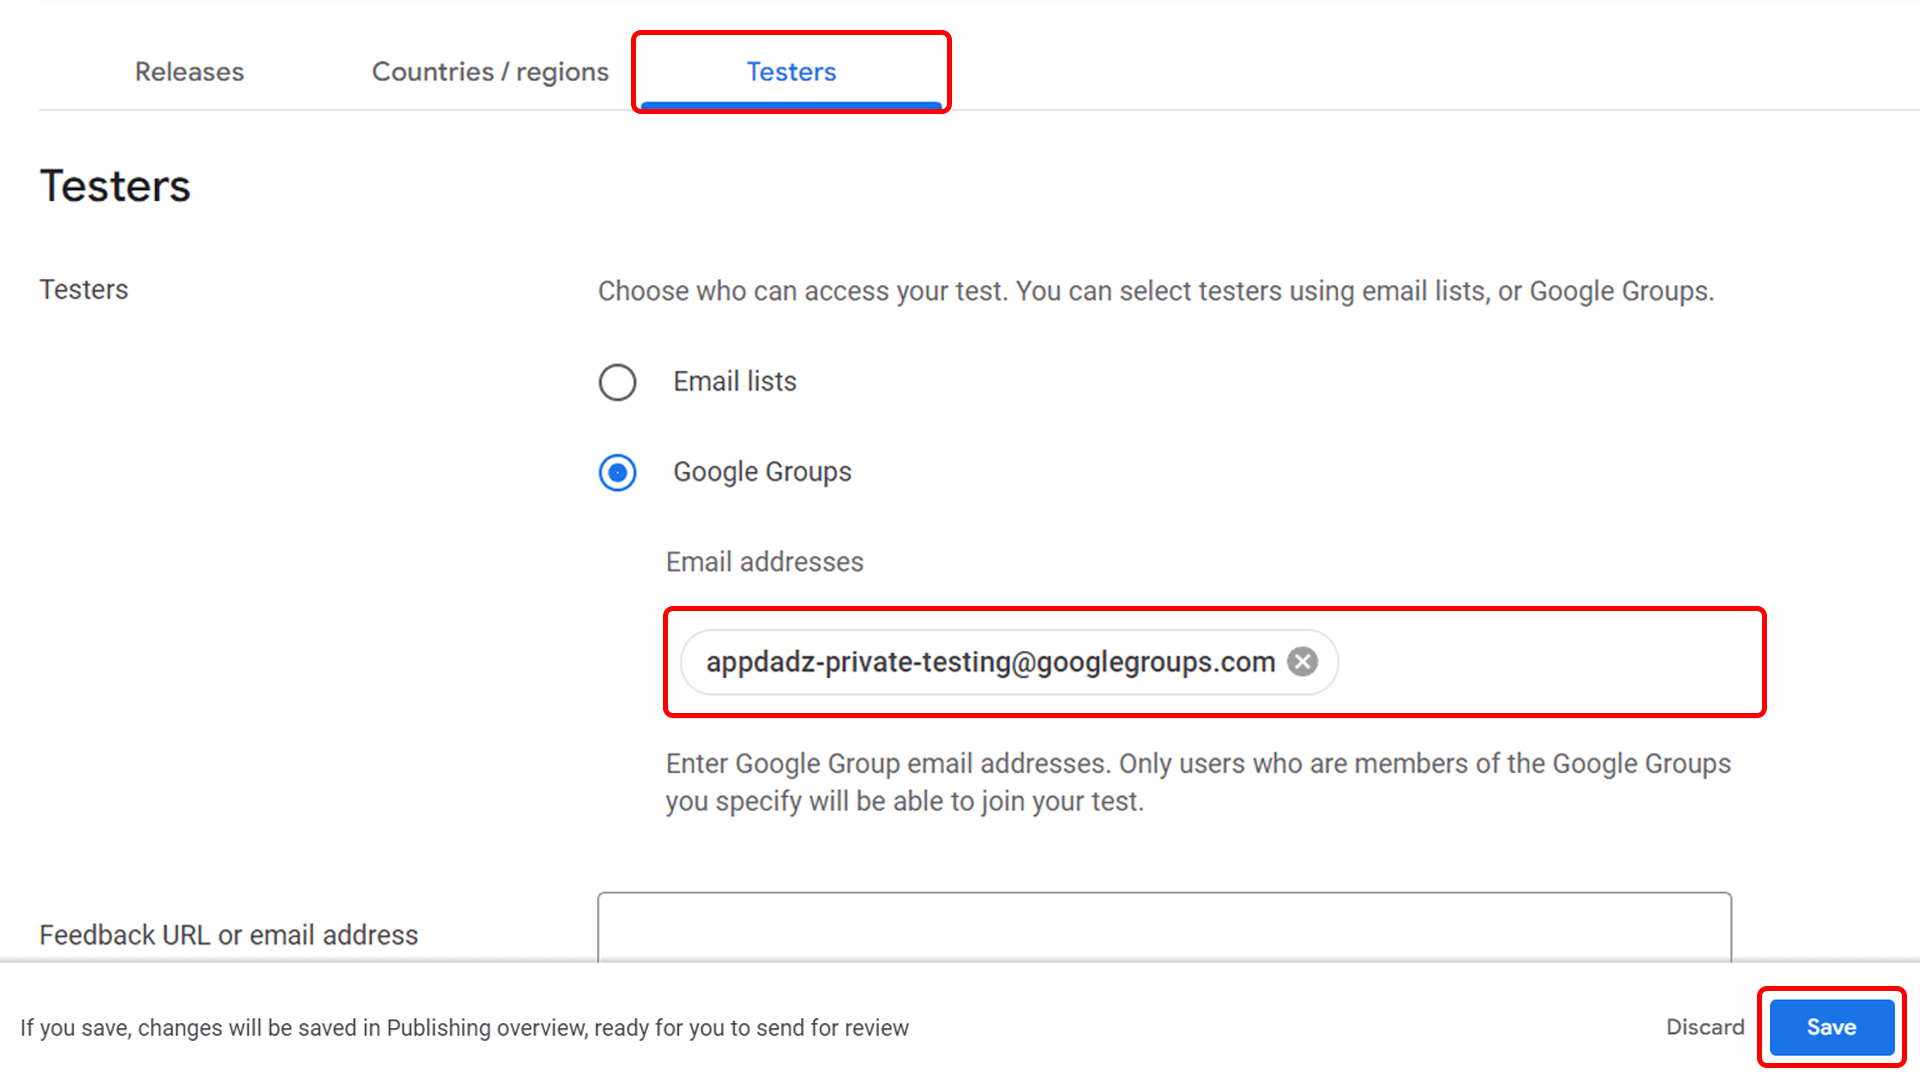
Task: Click the filled Google Groups radio button
Action: (x=617, y=472)
